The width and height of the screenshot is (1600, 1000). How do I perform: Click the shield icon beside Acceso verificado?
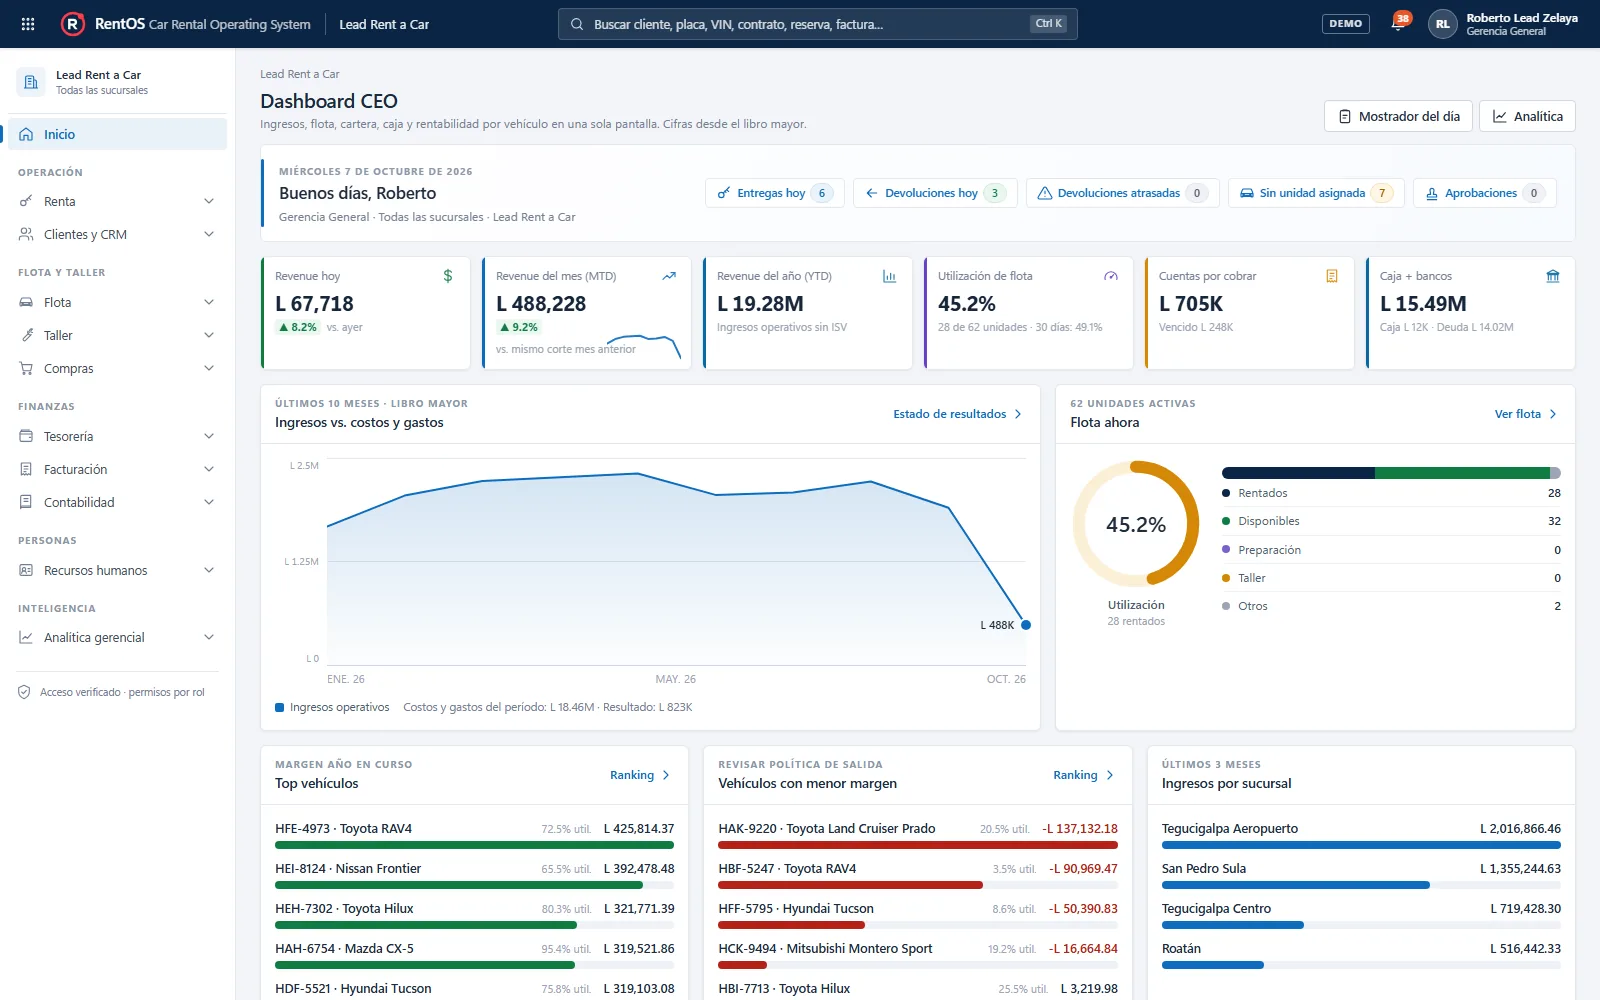pos(24,692)
